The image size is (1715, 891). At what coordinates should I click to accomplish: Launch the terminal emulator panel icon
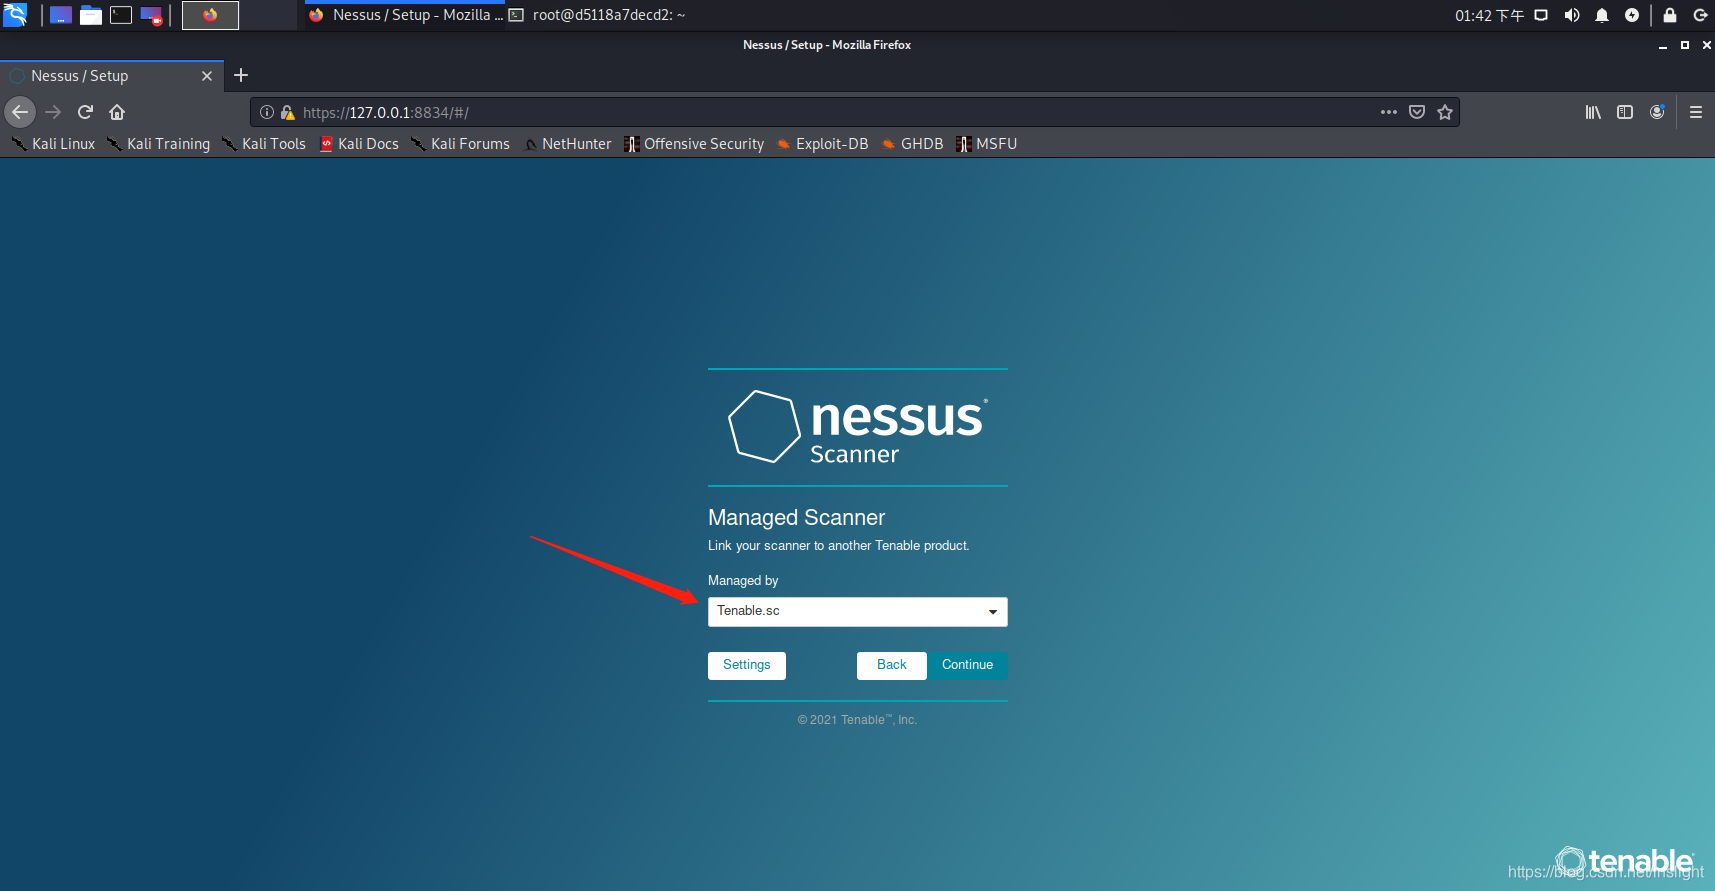[x=121, y=15]
